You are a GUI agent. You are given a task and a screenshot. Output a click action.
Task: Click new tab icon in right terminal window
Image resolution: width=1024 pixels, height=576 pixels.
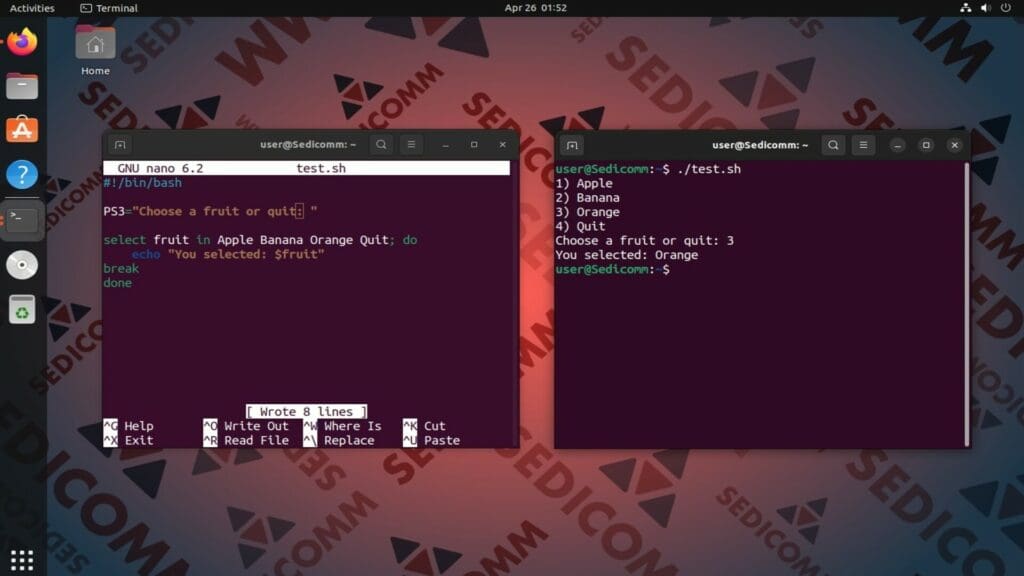(x=572, y=145)
